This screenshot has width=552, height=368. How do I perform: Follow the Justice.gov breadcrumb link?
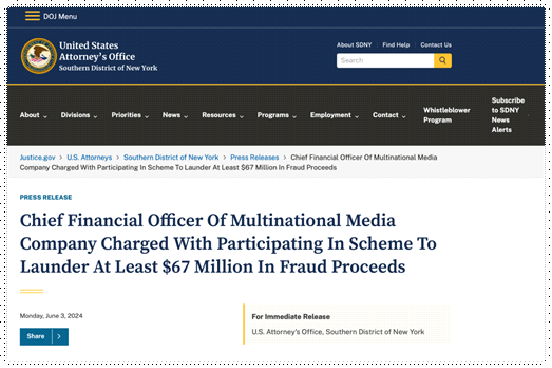click(x=37, y=157)
